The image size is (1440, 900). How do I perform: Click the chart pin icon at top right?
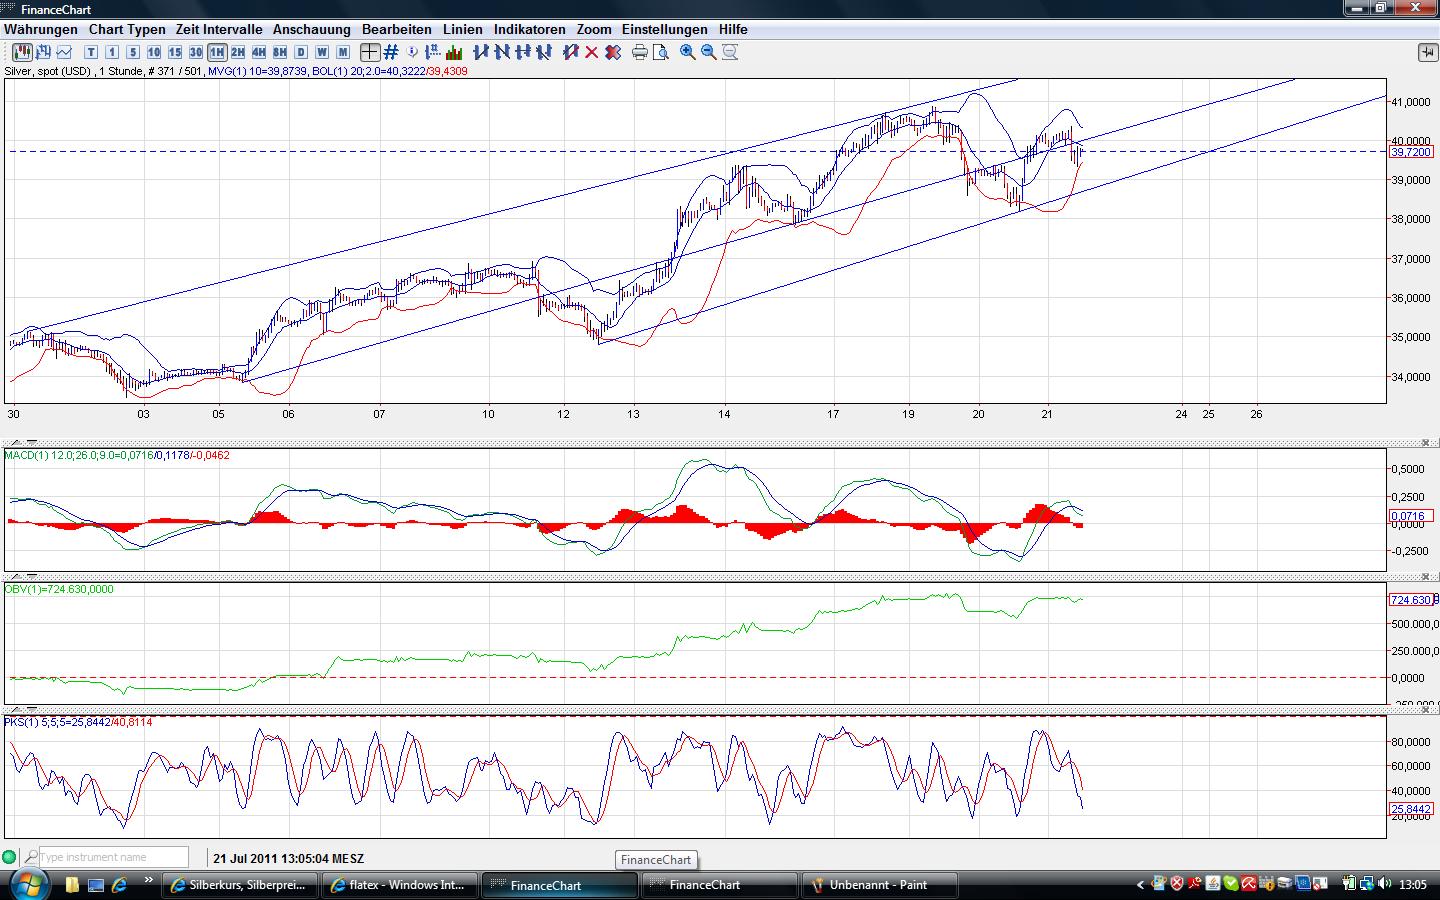(1427, 52)
